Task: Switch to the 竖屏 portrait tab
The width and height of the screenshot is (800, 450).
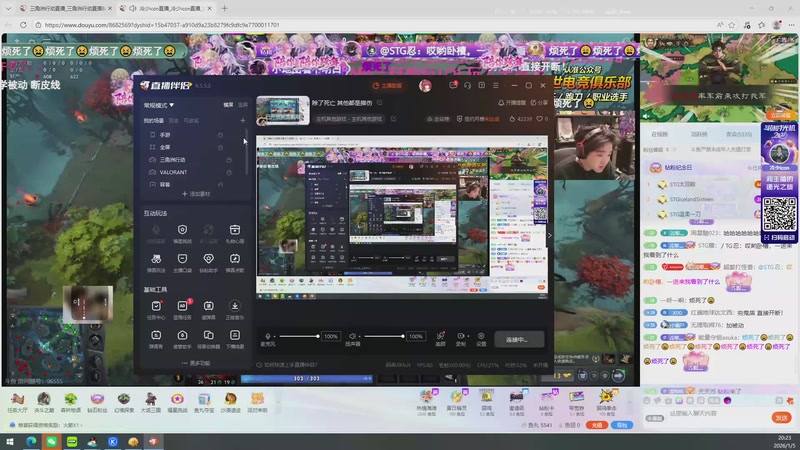Action: pos(243,105)
